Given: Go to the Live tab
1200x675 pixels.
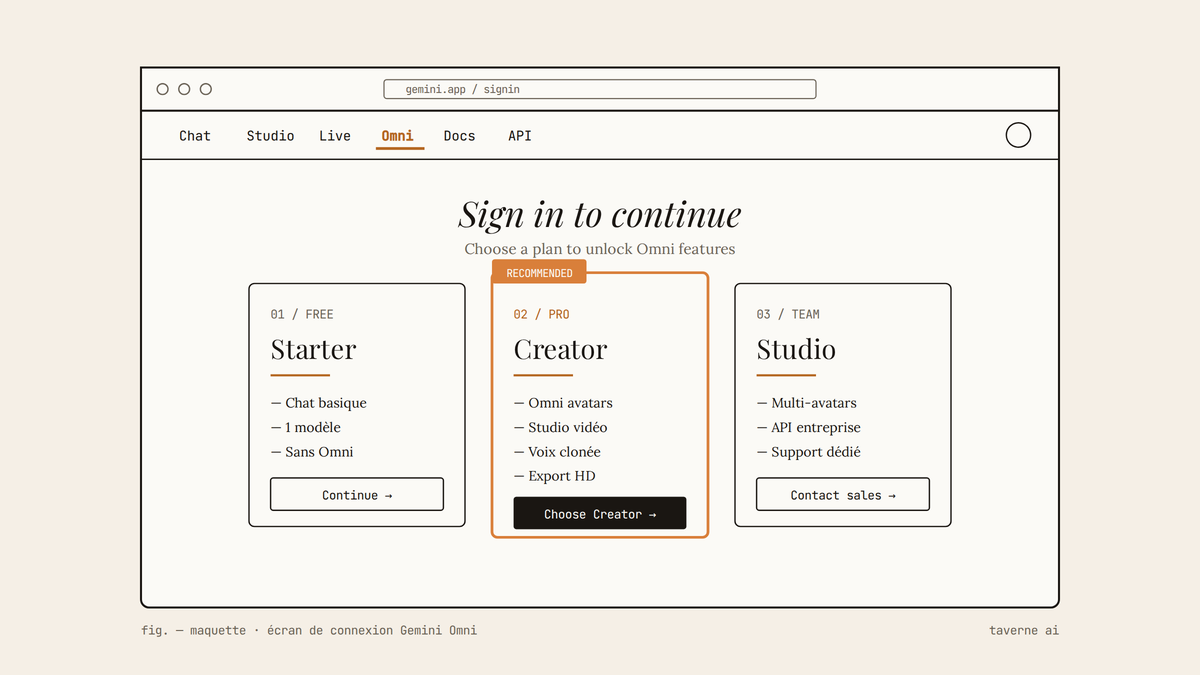Looking at the screenshot, I should coord(335,136).
